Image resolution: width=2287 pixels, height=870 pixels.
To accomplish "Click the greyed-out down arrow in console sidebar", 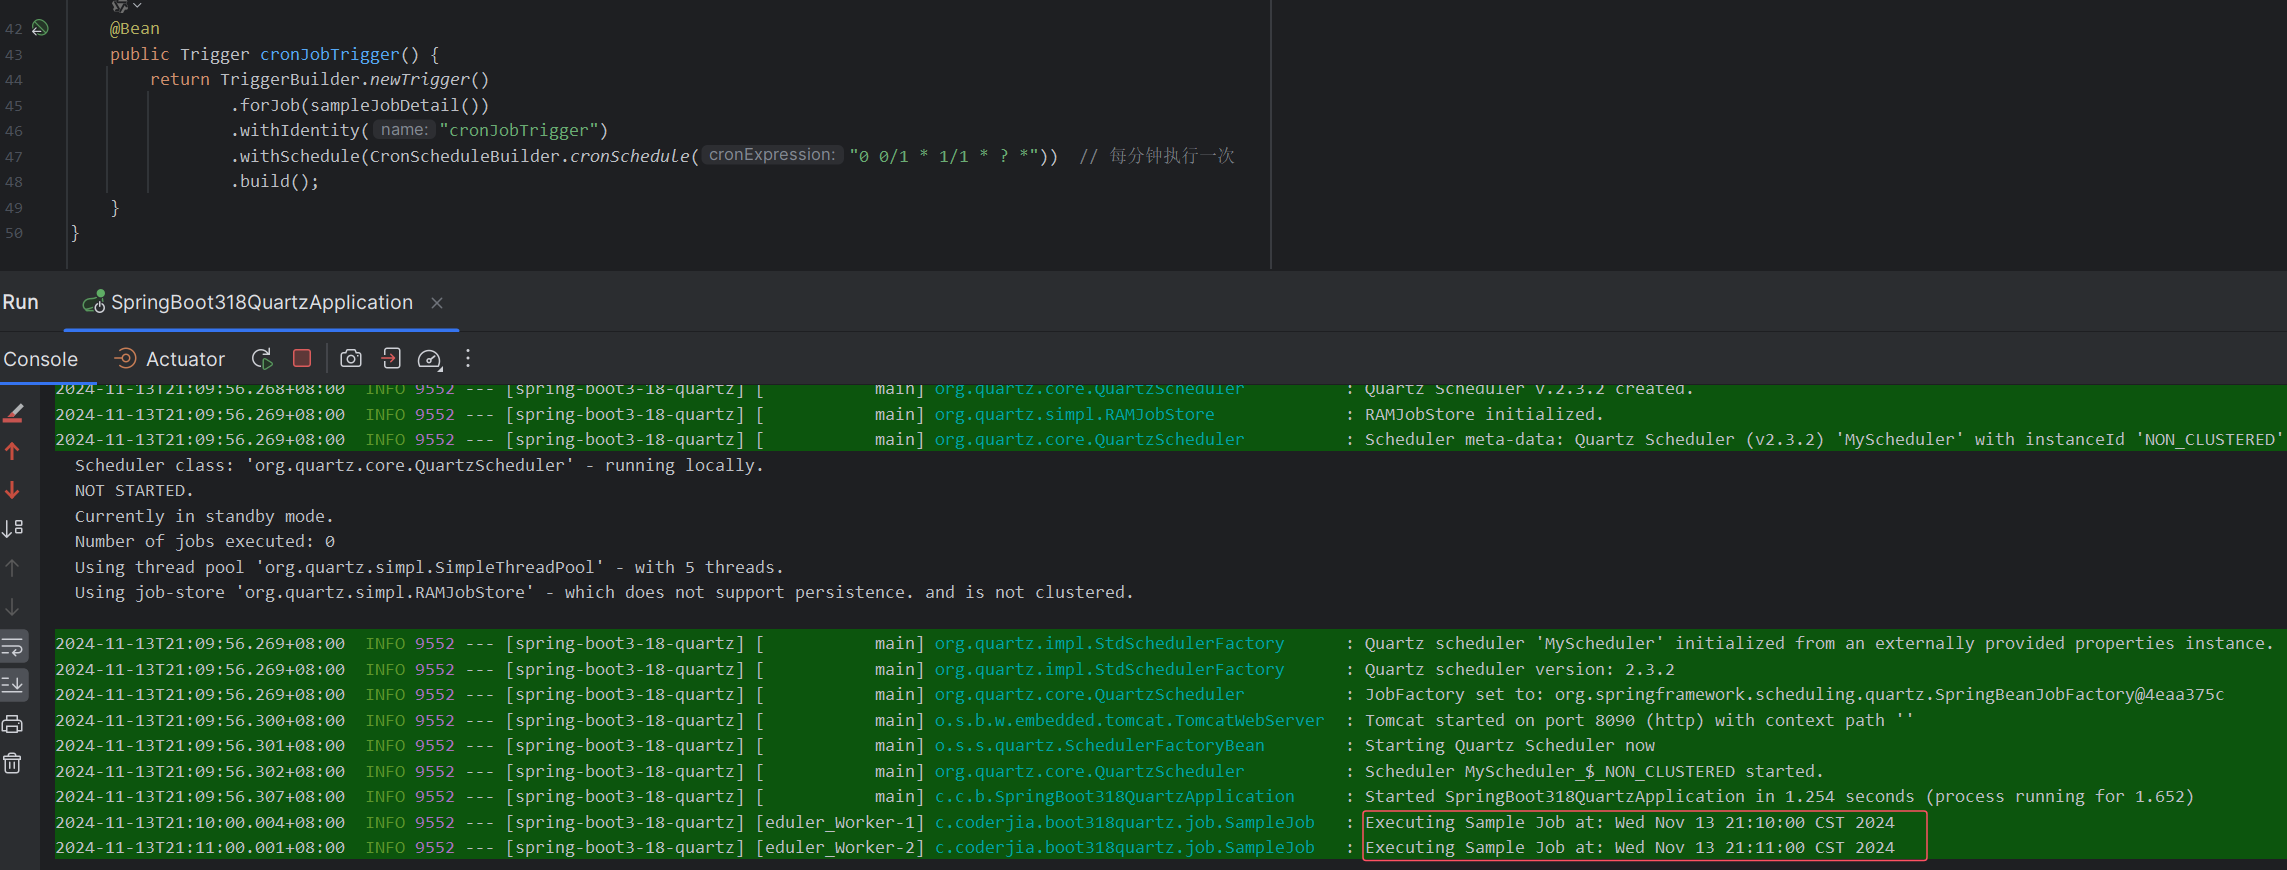I will pyautogui.click(x=13, y=607).
